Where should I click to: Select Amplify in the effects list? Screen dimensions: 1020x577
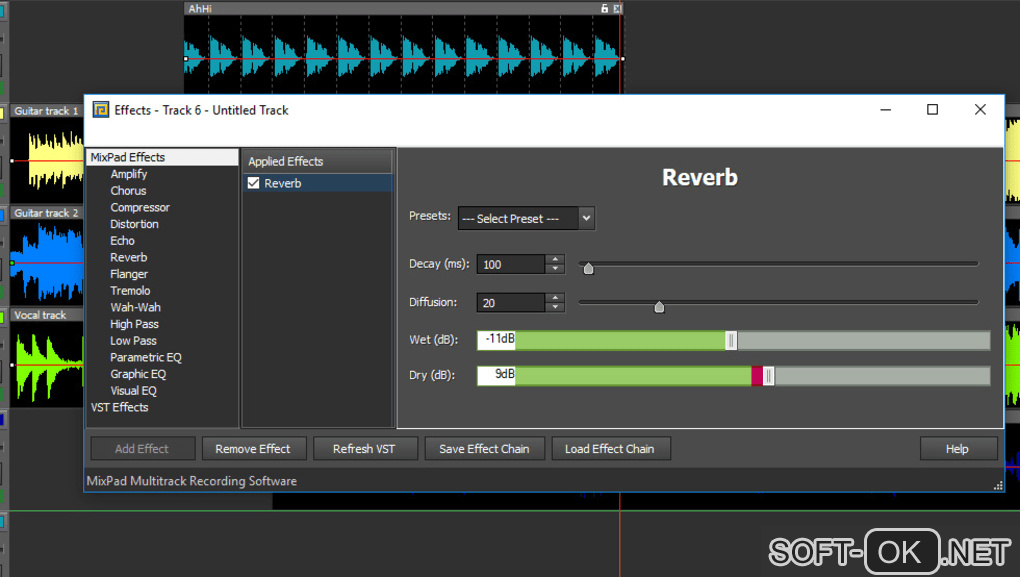pyautogui.click(x=129, y=174)
